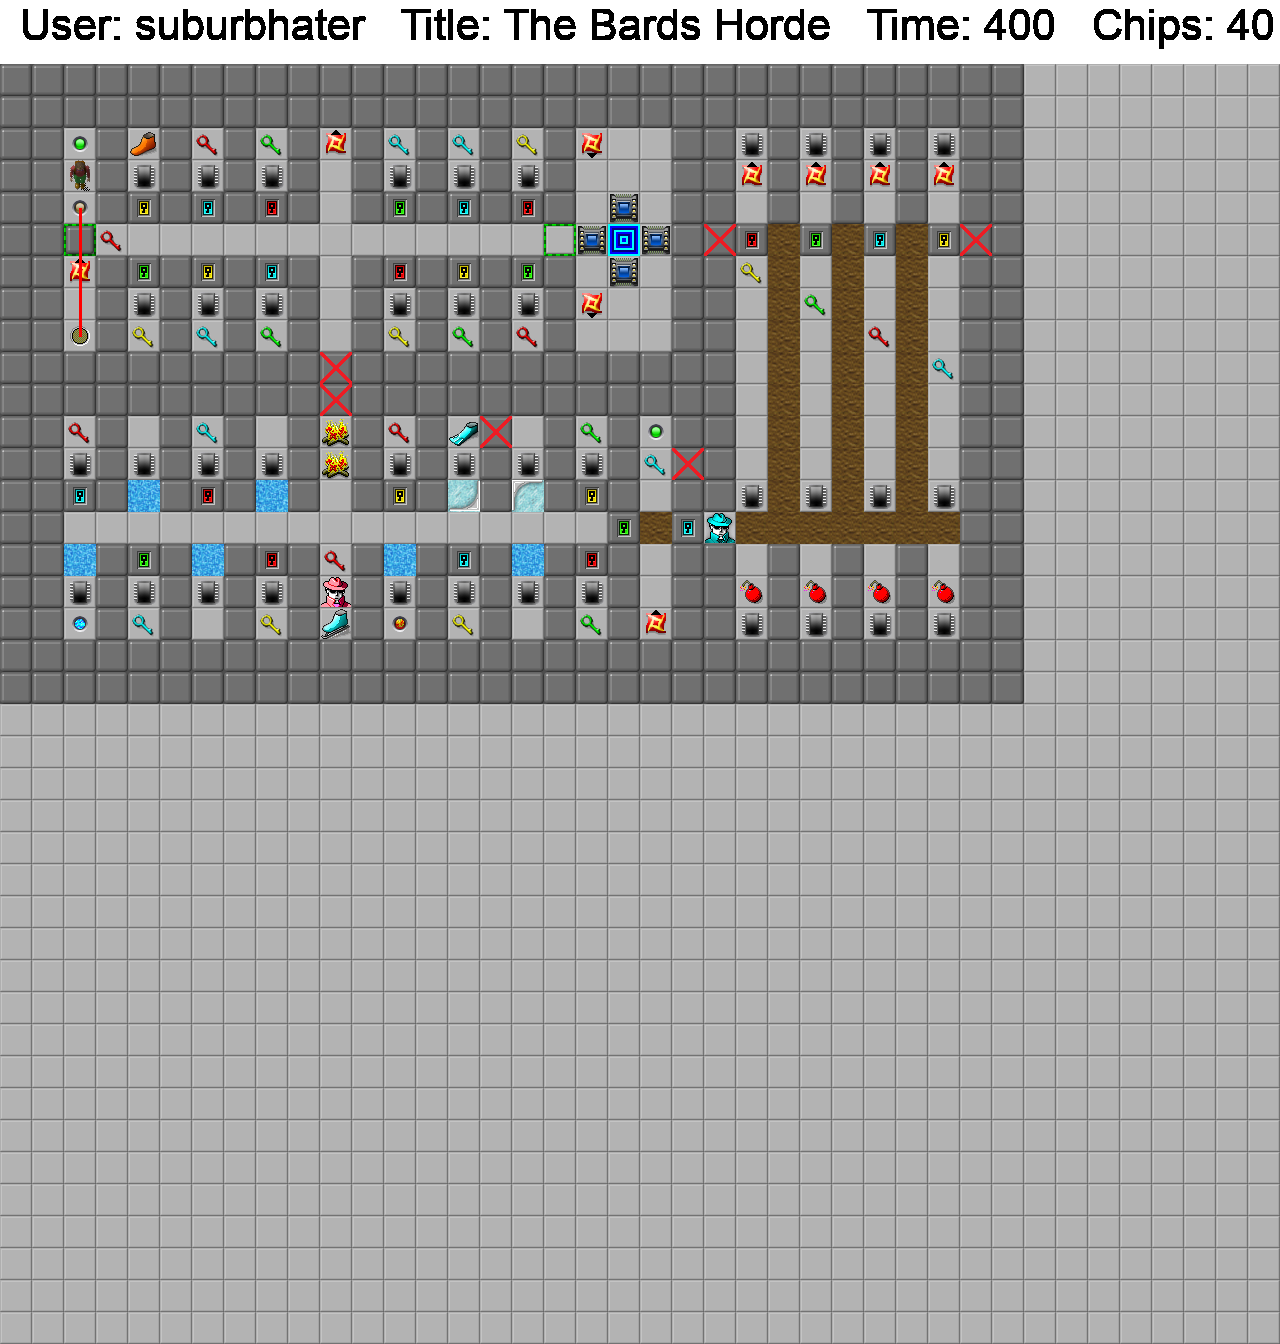1280x1344 pixels.
Task: Select the trap at the red line's bottom
Action: coord(80,336)
